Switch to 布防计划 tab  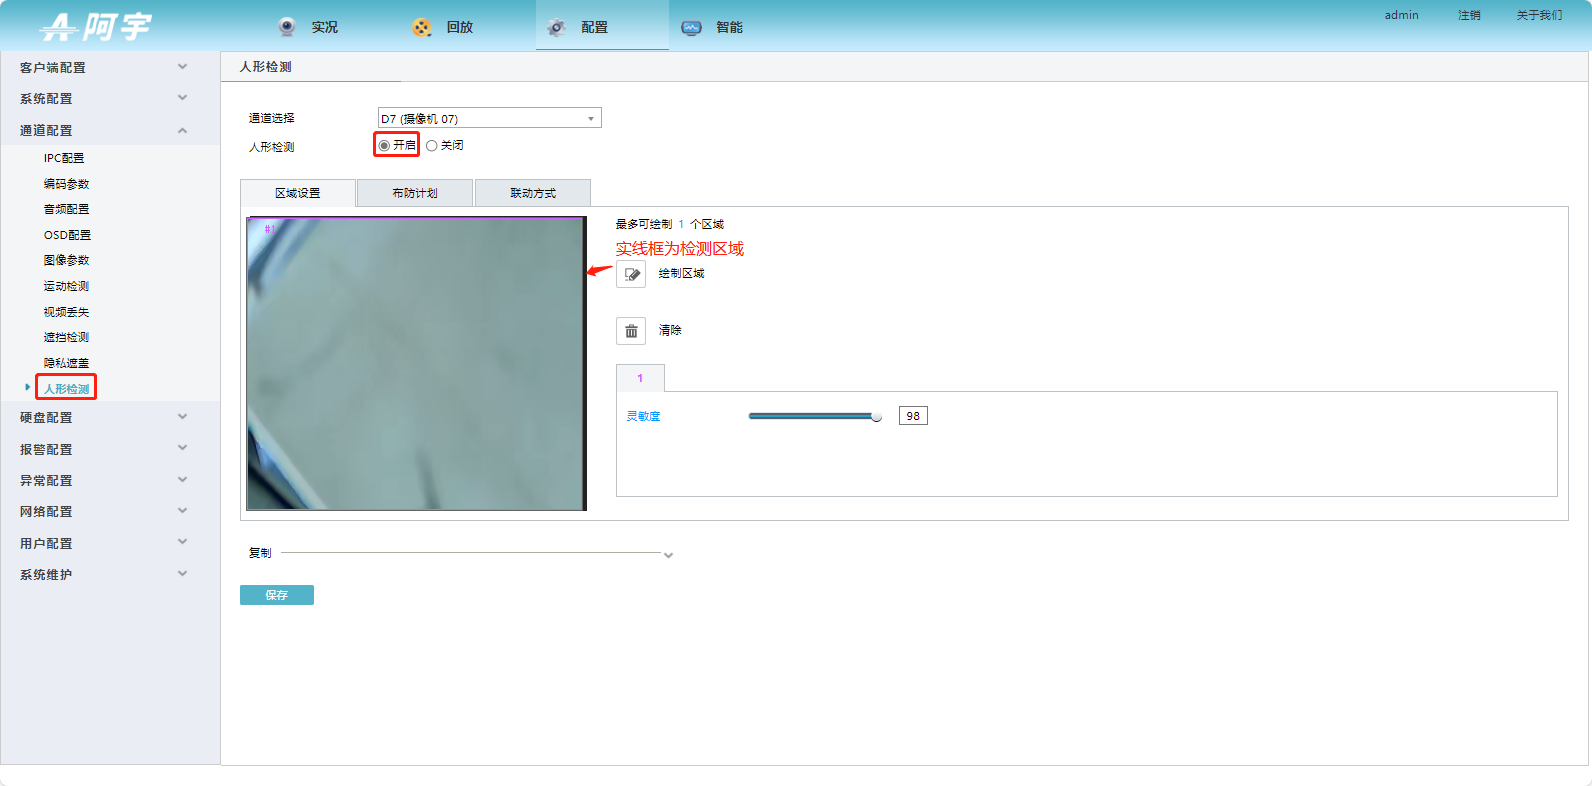(x=415, y=193)
